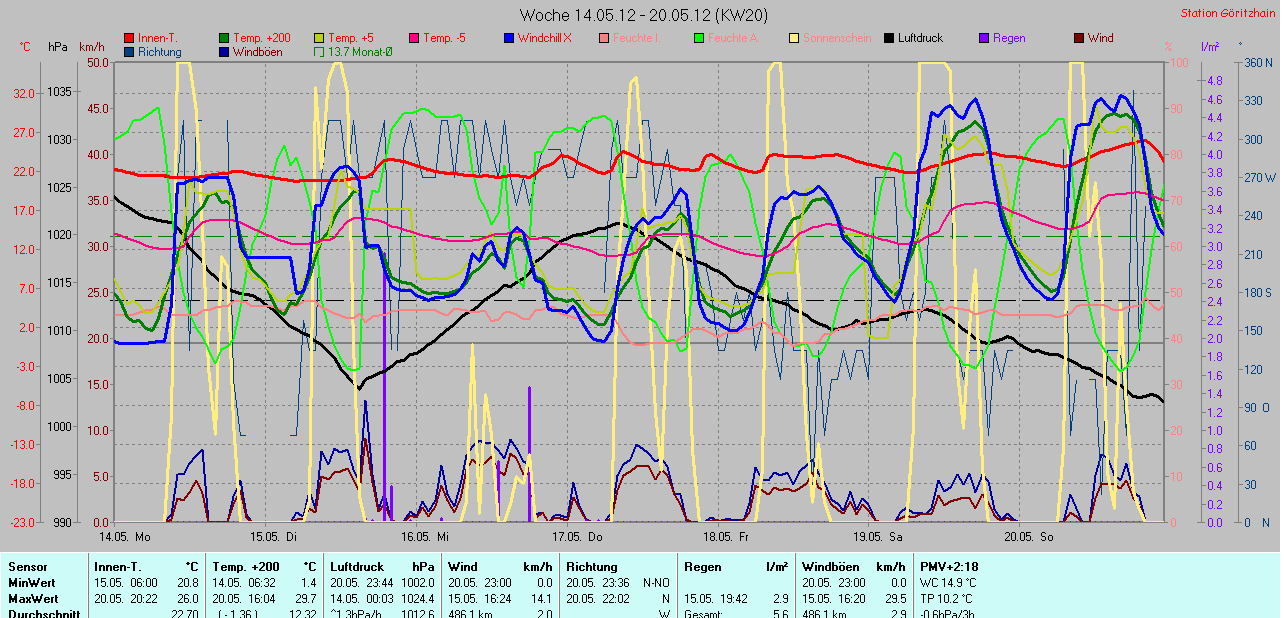1284x618 pixels.
Task: Click the 'Sensor' table header
Action: point(27,567)
